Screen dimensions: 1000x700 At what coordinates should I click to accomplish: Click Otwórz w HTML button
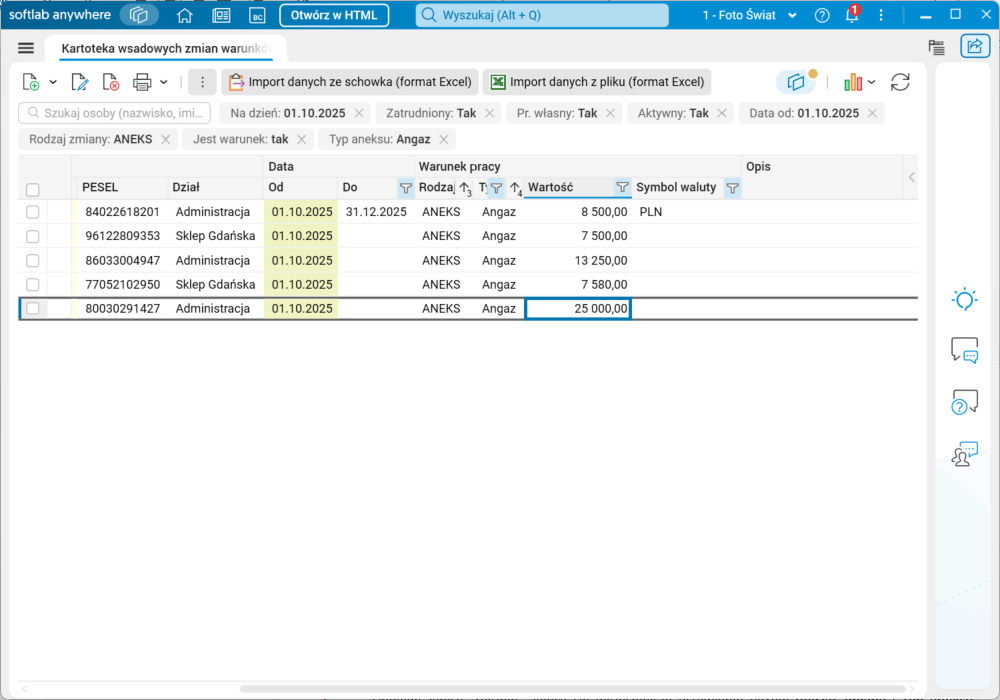[x=334, y=15]
